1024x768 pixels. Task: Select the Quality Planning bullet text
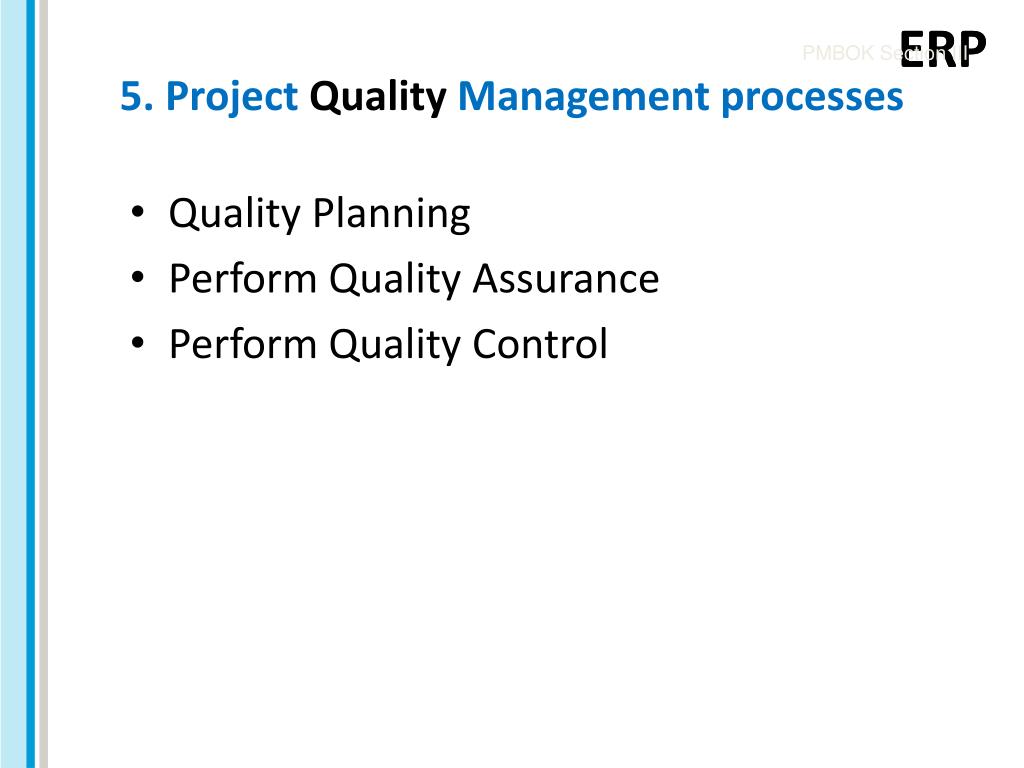pos(319,214)
